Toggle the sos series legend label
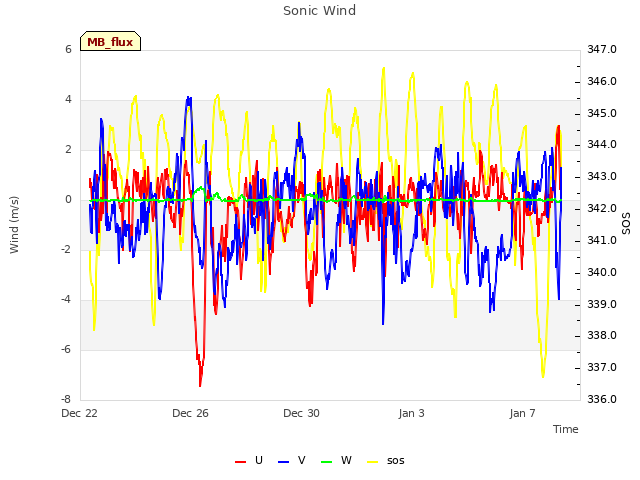The height and width of the screenshot is (480, 640). [x=396, y=461]
